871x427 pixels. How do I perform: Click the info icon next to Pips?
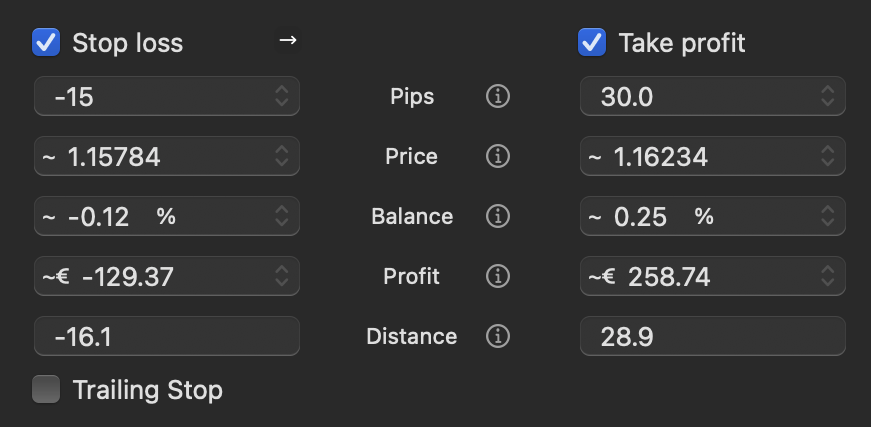(x=497, y=97)
